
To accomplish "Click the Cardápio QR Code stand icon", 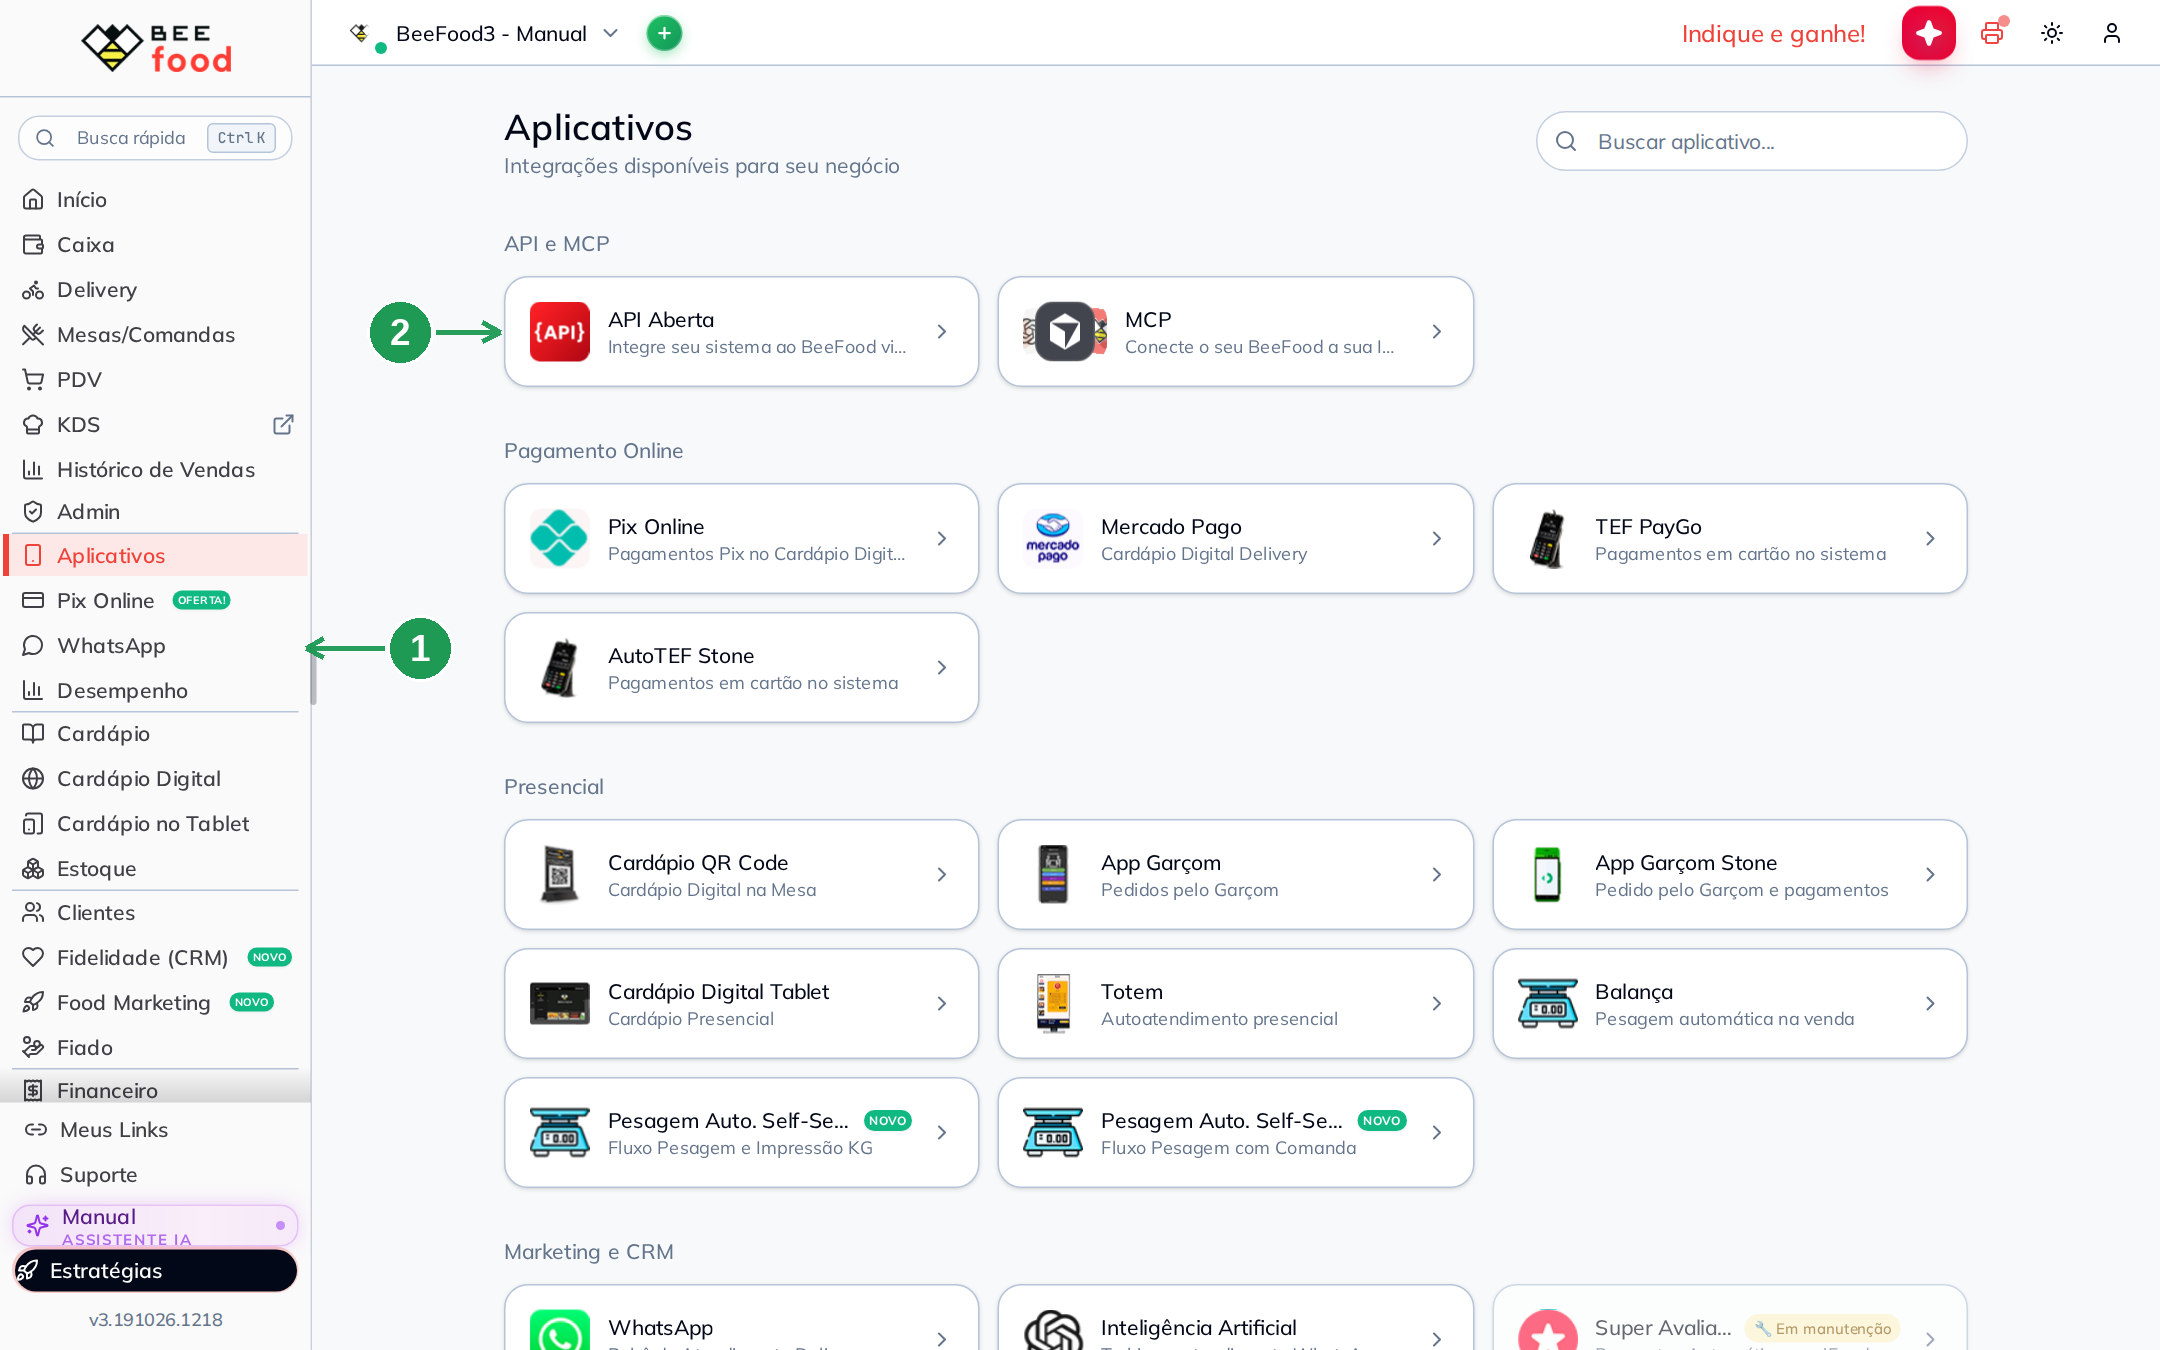I will (x=559, y=874).
